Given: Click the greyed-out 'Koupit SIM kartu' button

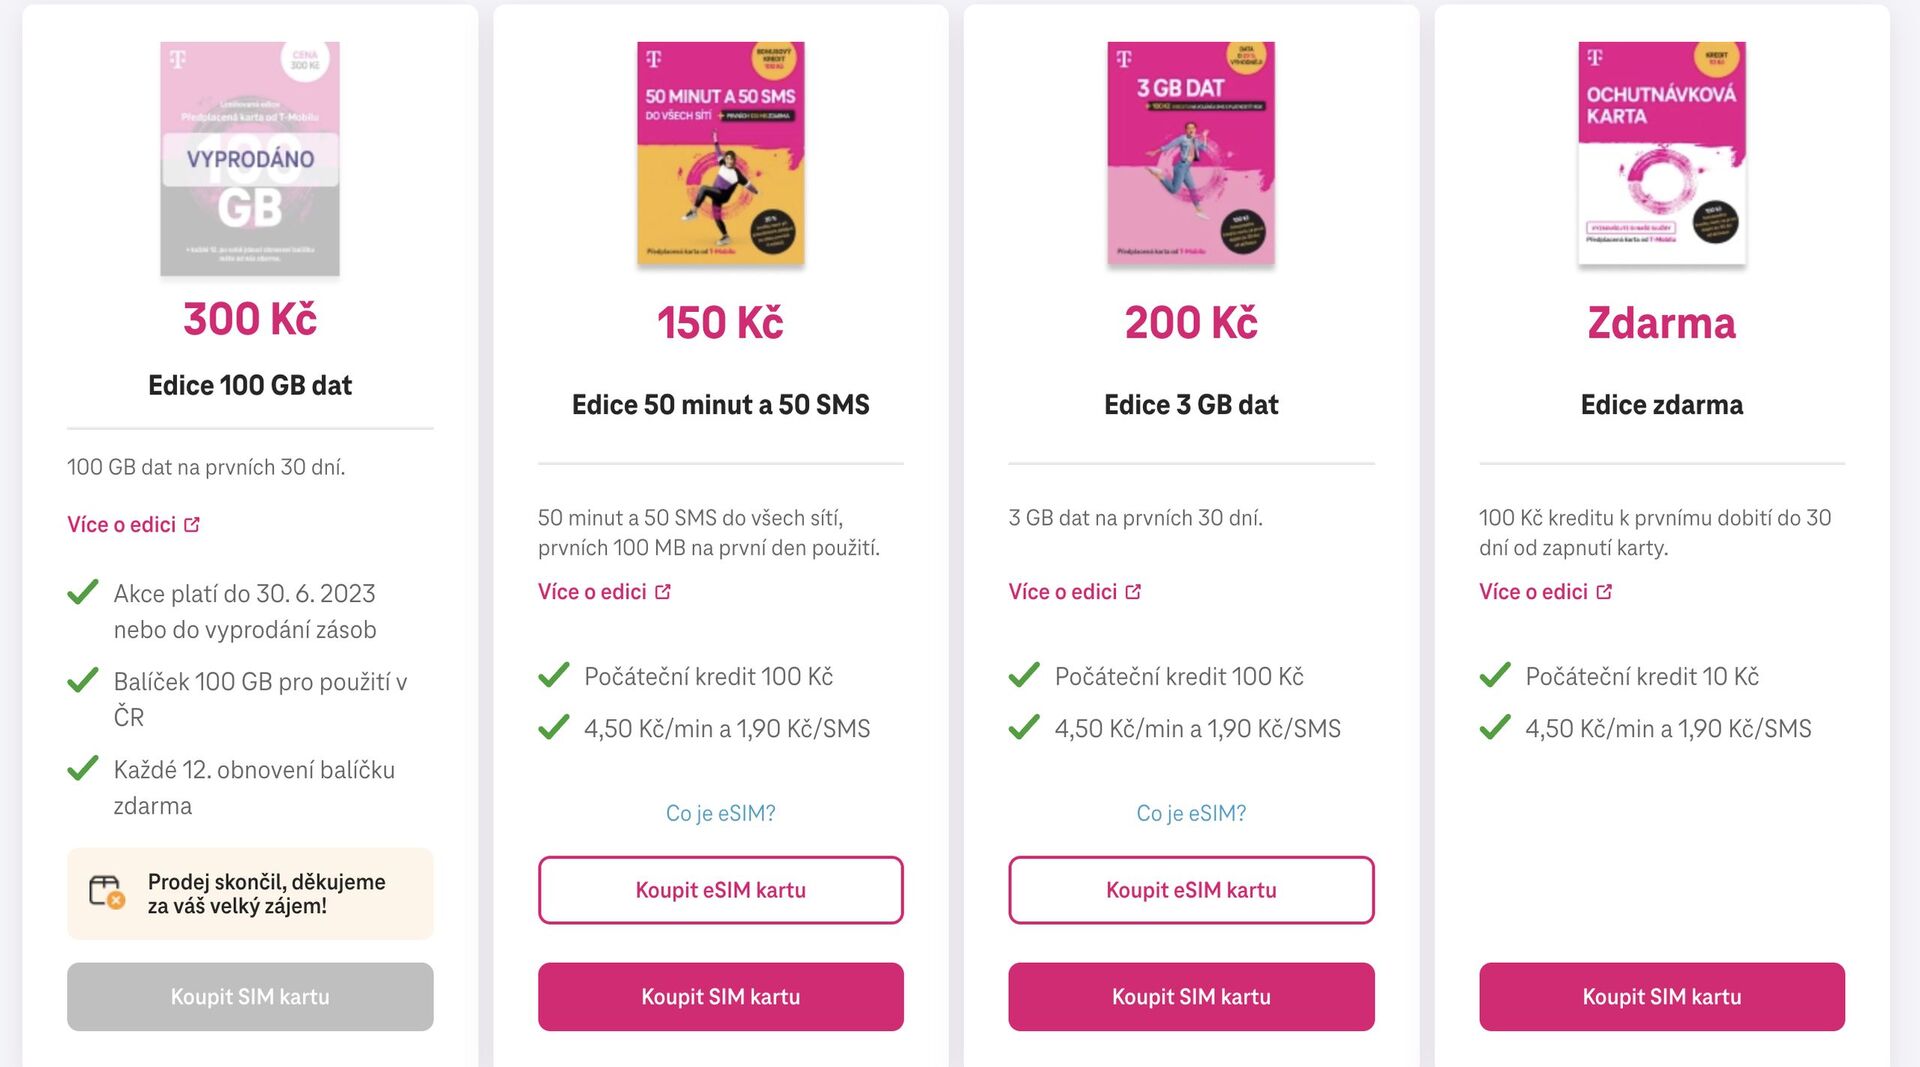Looking at the screenshot, I should click(x=249, y=996).
